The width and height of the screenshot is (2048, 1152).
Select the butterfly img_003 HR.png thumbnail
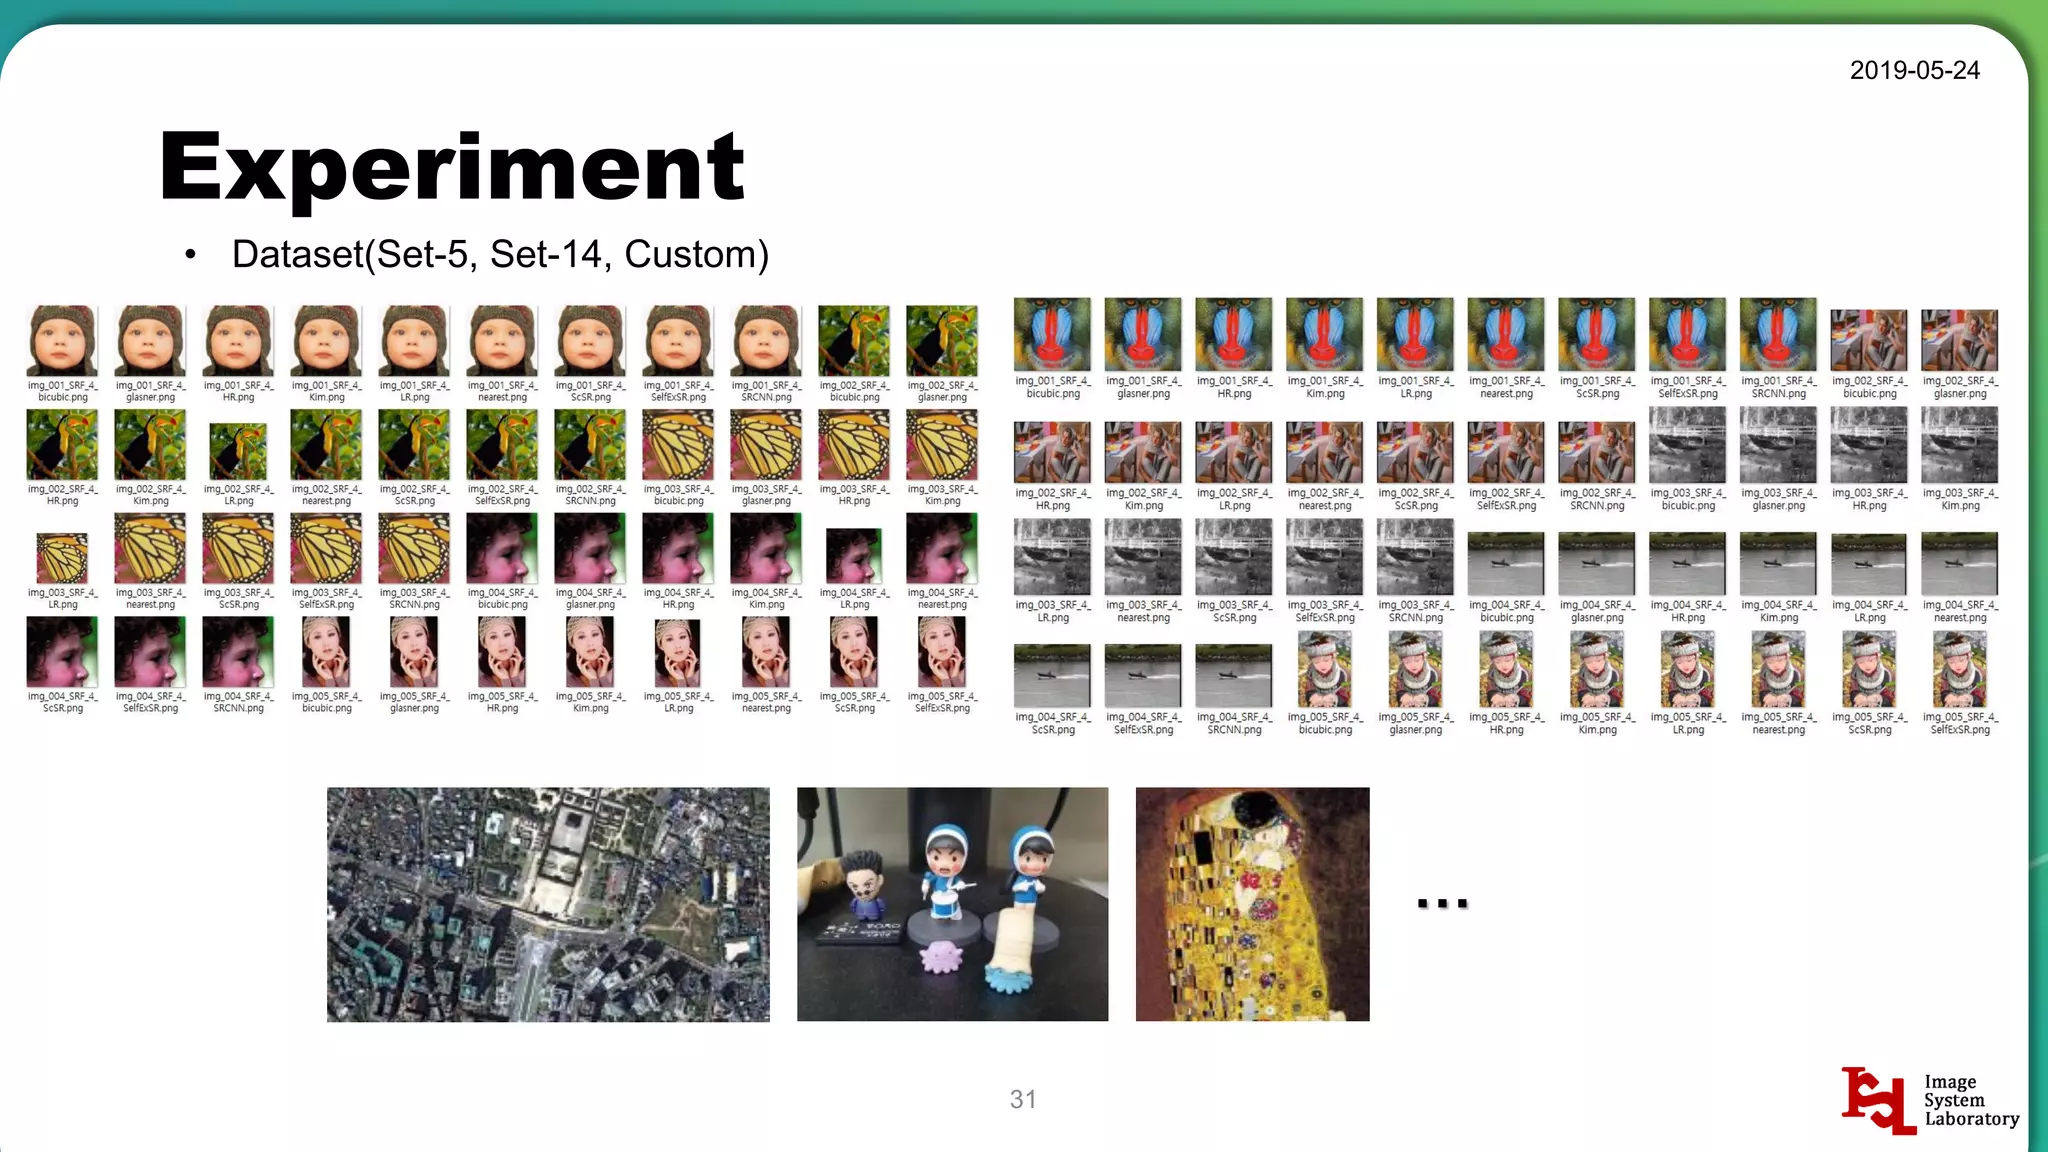pos(854,446)
